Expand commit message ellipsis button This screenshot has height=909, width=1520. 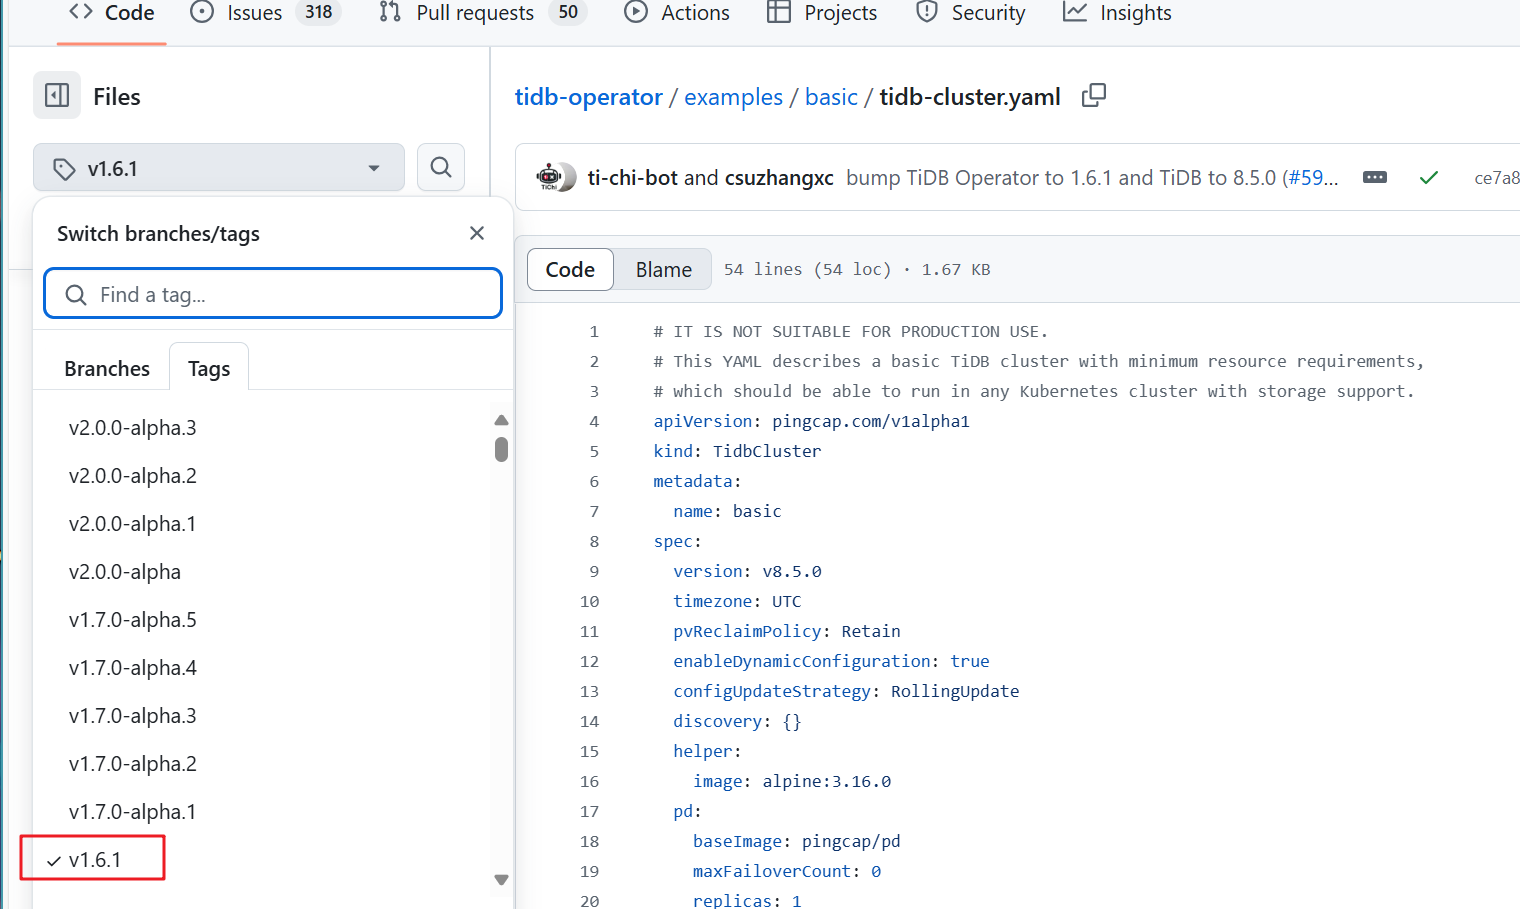coord(1375,177)
